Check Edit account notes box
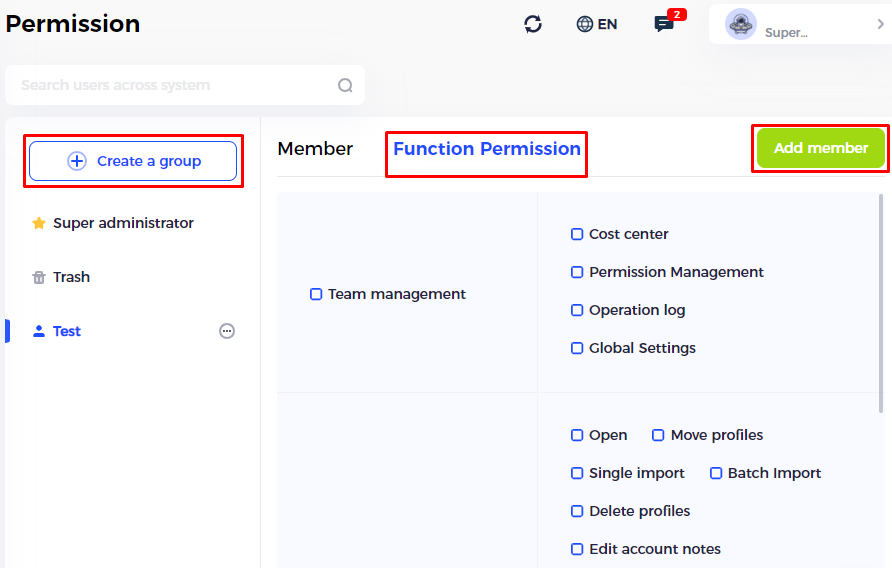Image resolution: width=892 pixels, height=568 pixels. [577, 549]
